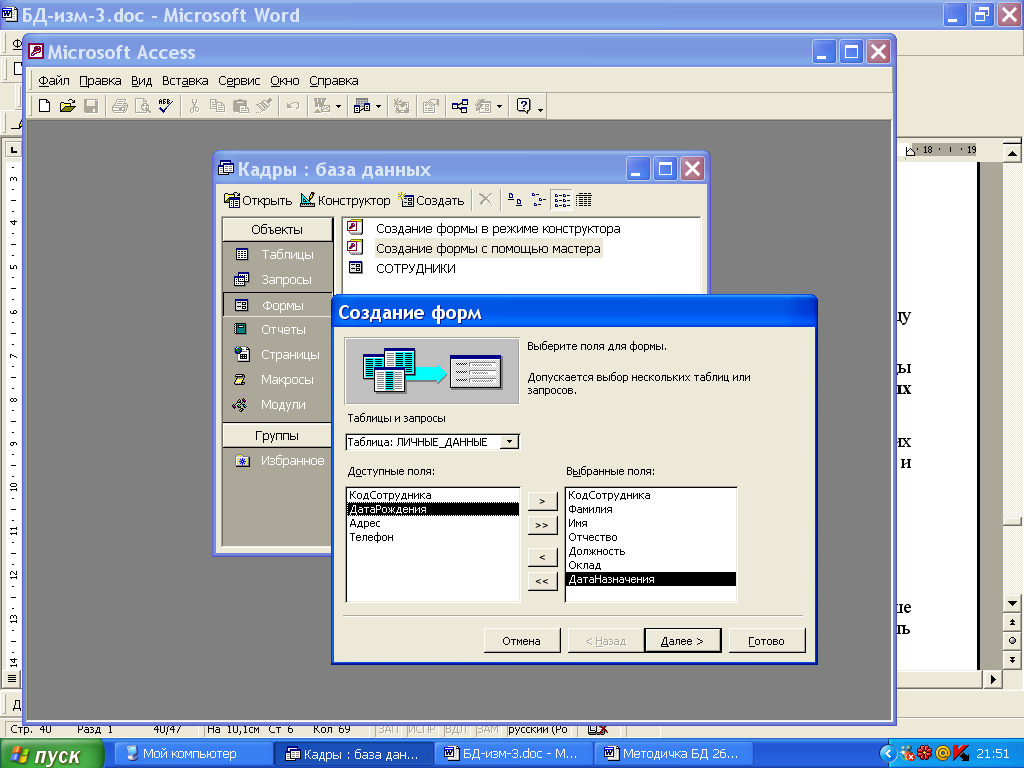Open the Таблицы и запросы combo box
Viewport: 1024px width, 768px height.
click(x=509, y=442)
